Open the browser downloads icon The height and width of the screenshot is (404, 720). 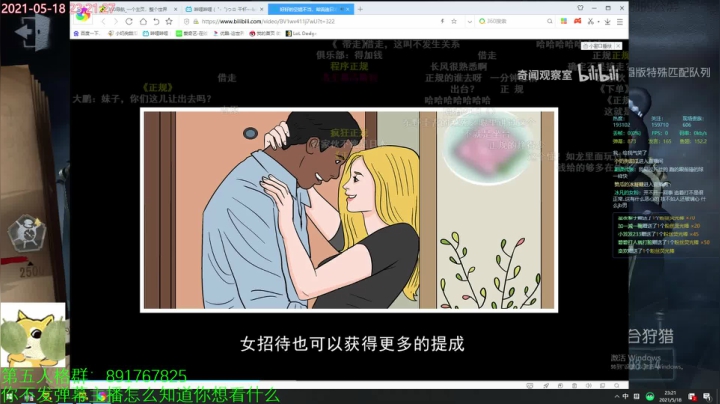(x=608, y=22)
